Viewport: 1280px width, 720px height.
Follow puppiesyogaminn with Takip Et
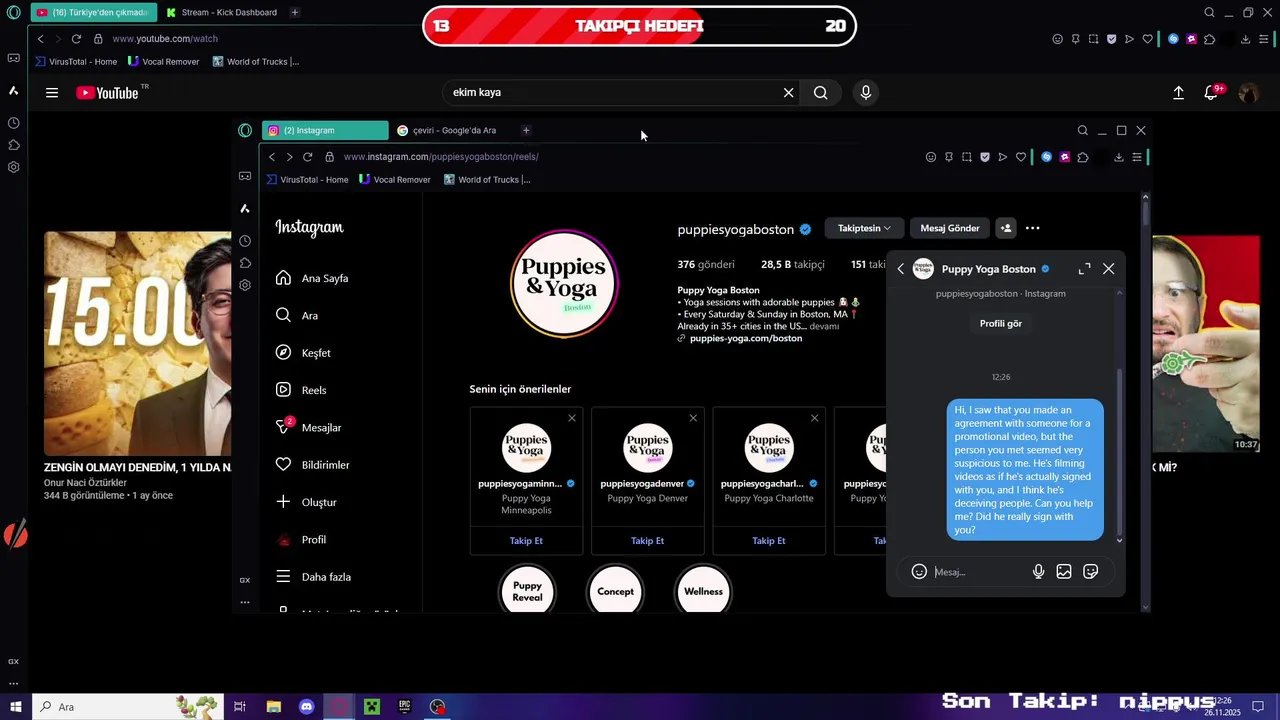(526, 541)
